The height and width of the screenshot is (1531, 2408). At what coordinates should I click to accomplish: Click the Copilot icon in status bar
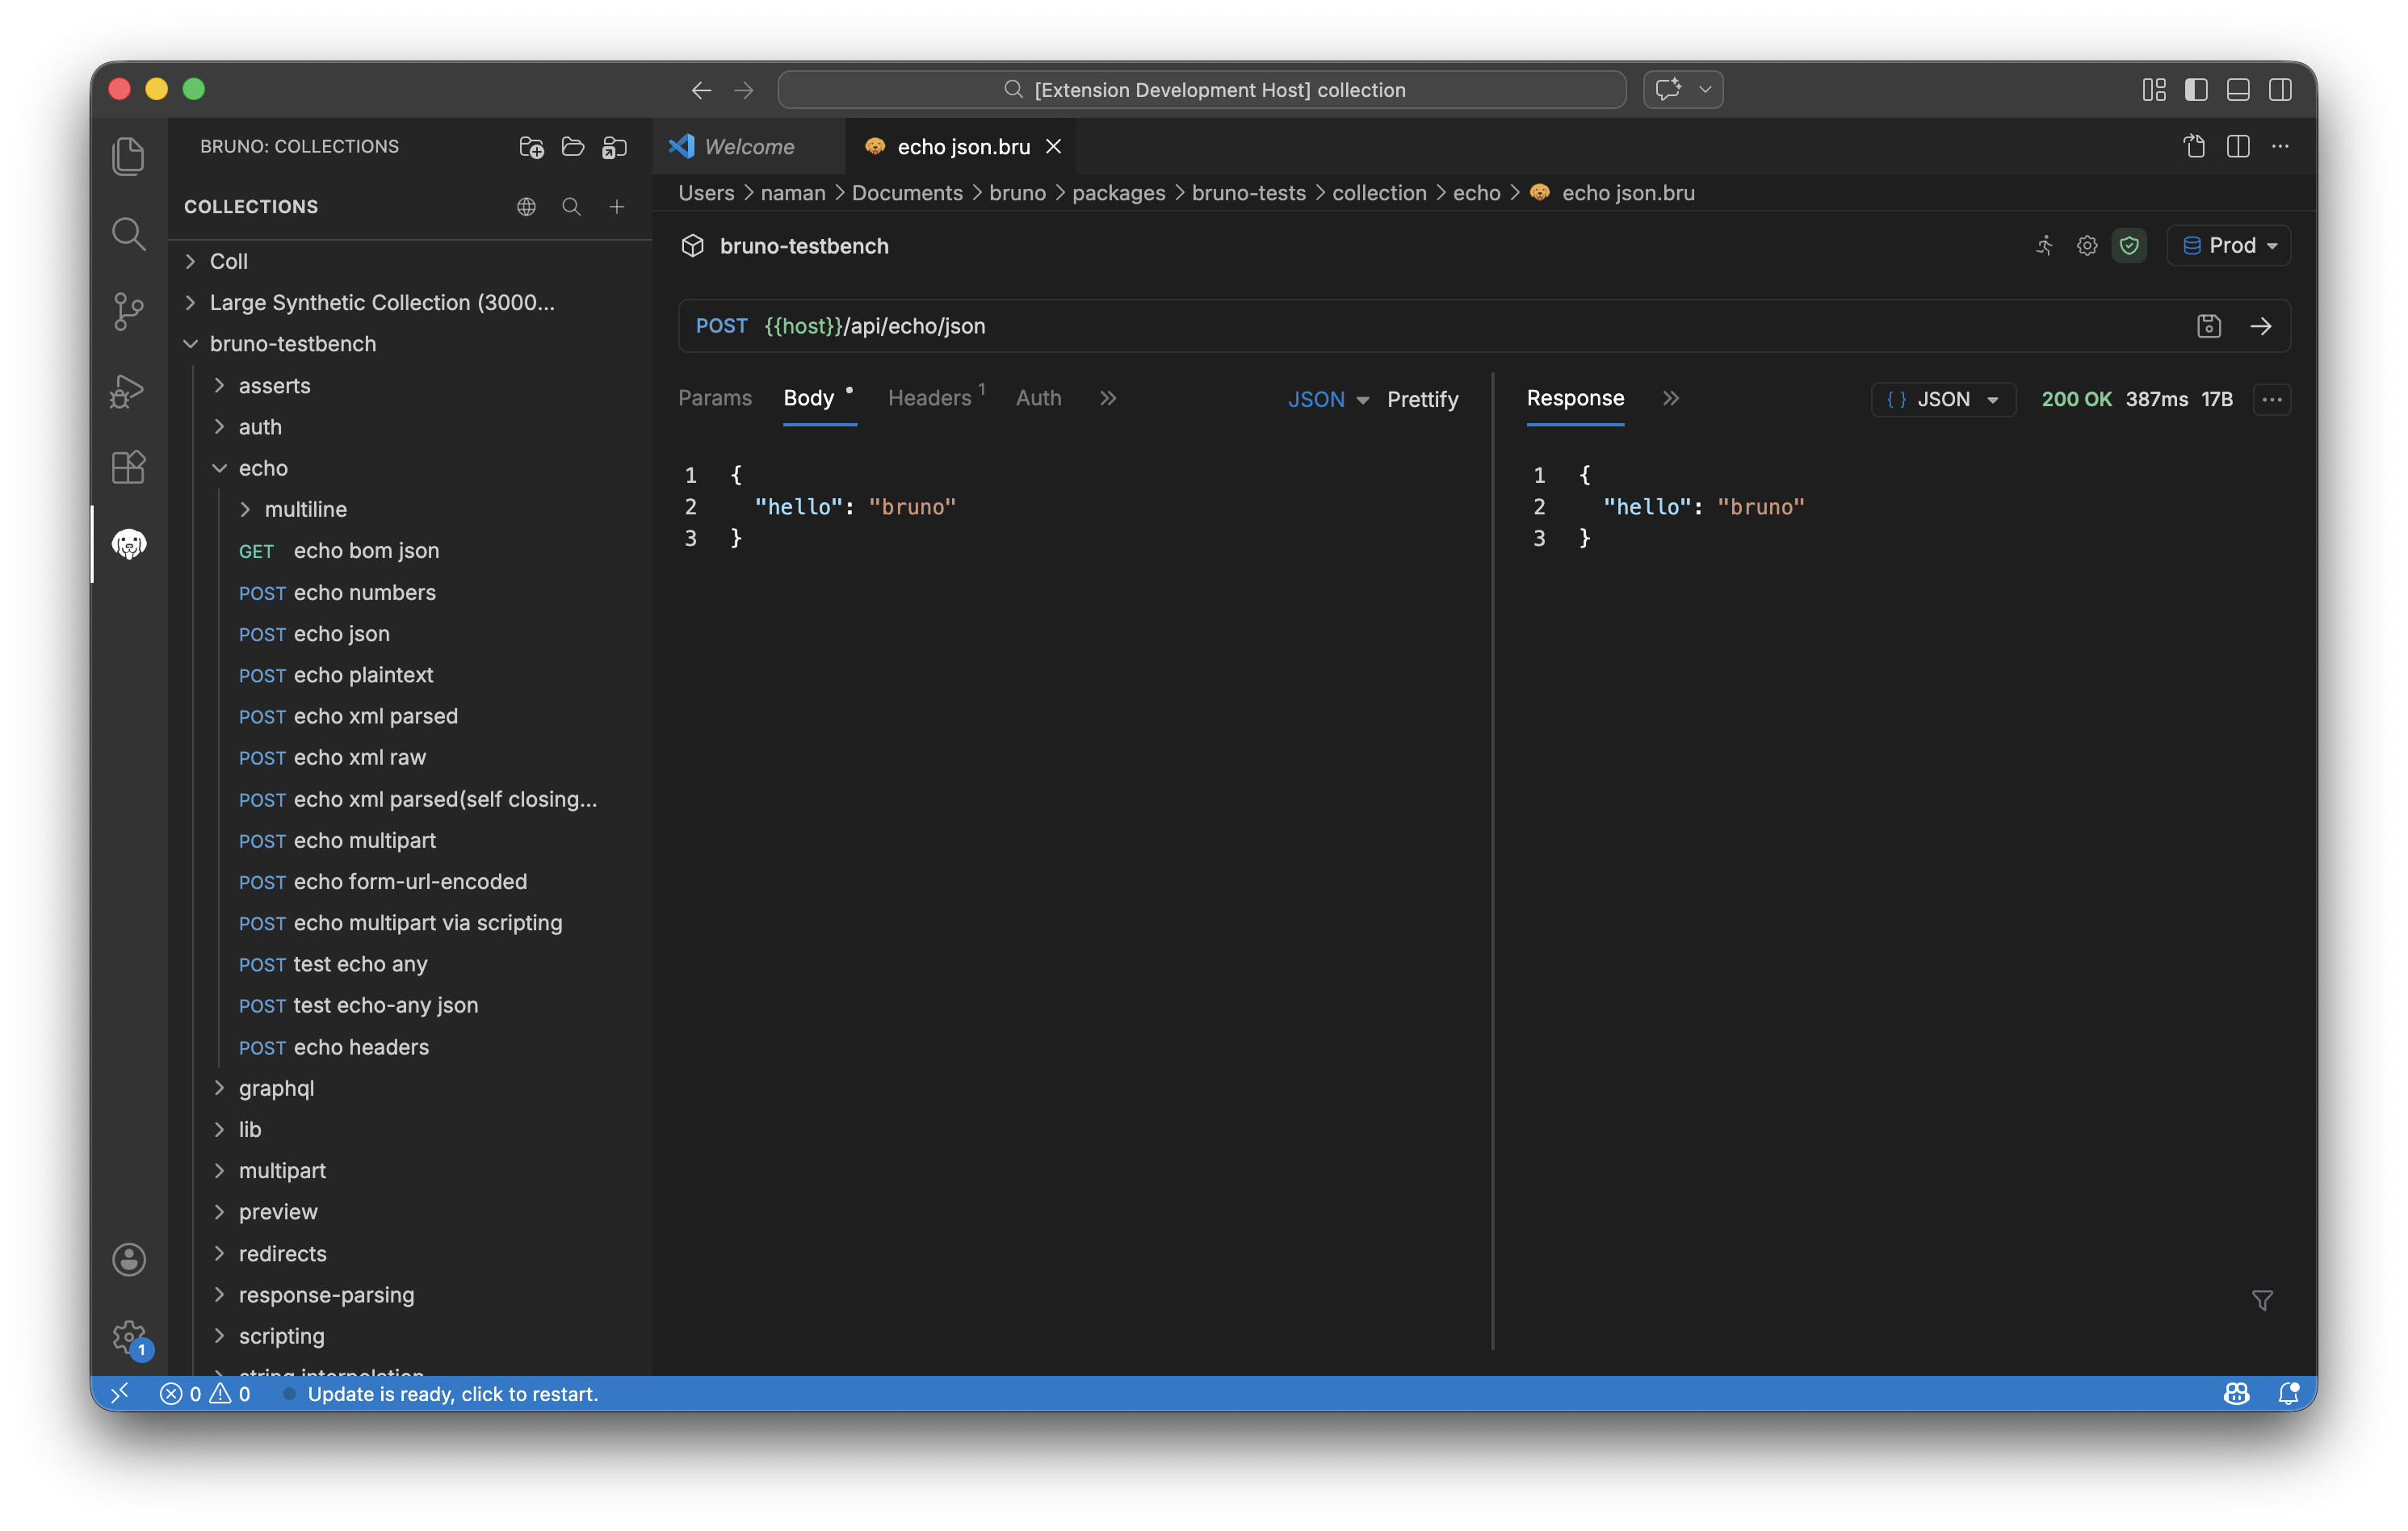pyautogui.click(x=2236, y=1393)
